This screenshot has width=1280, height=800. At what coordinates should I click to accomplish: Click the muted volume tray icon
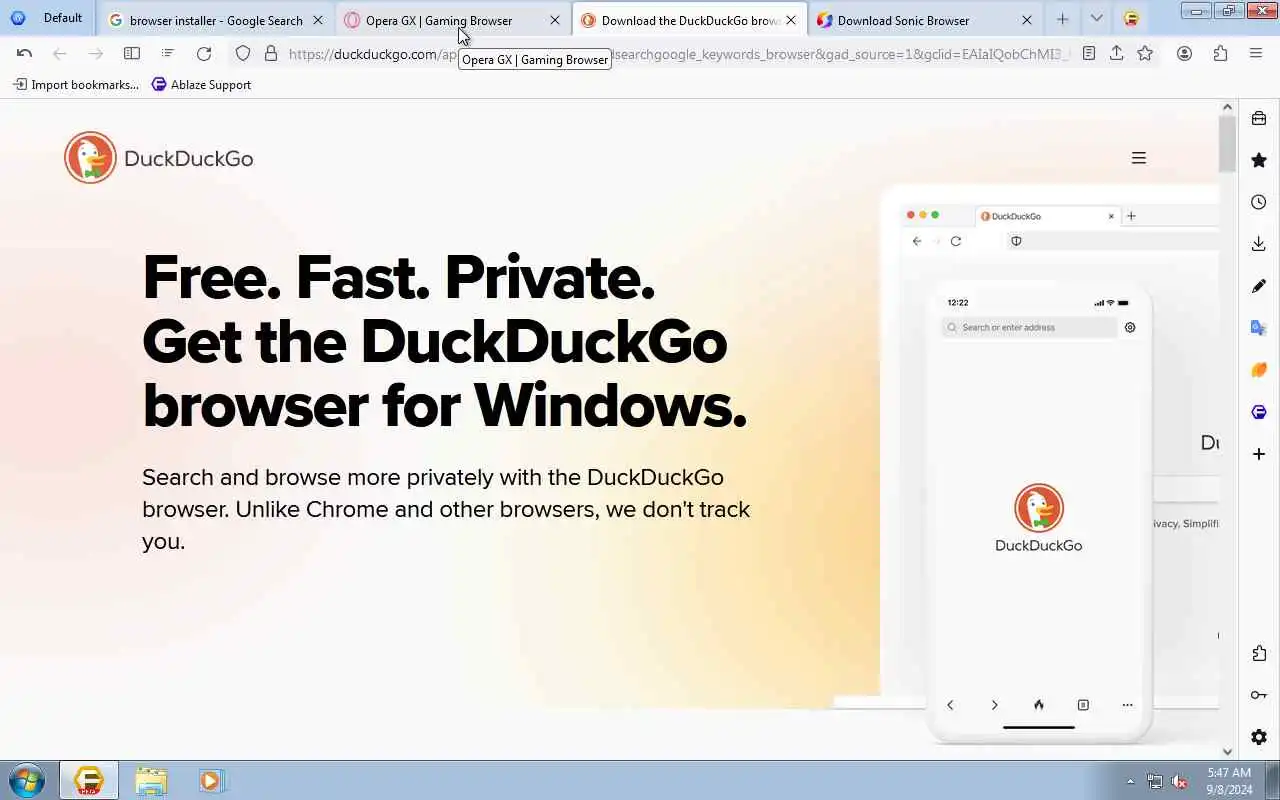point(1179,781)
